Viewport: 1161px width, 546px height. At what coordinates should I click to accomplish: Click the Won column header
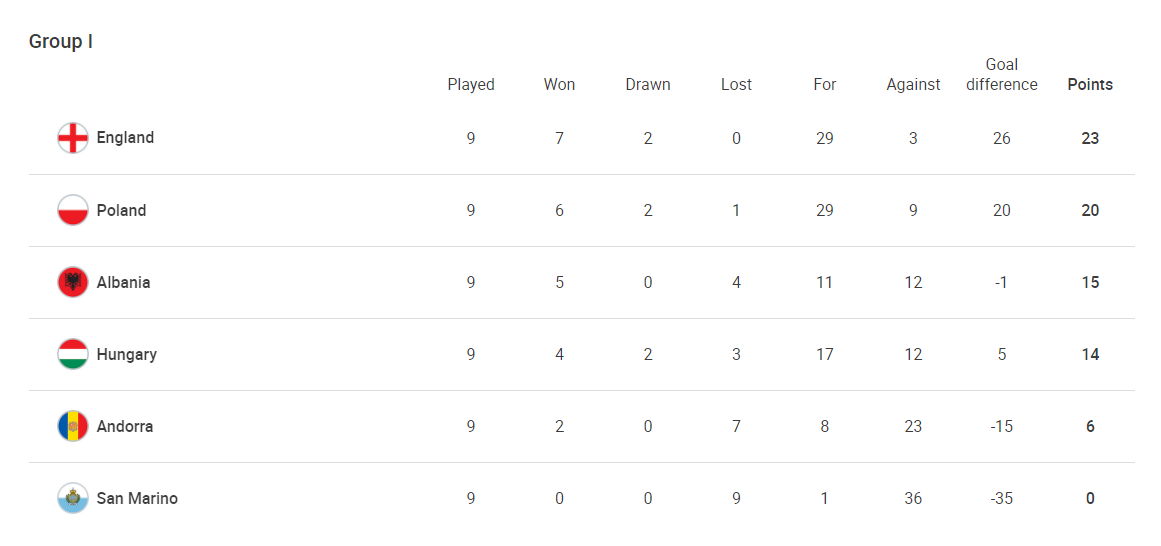[x=559, y=85]
